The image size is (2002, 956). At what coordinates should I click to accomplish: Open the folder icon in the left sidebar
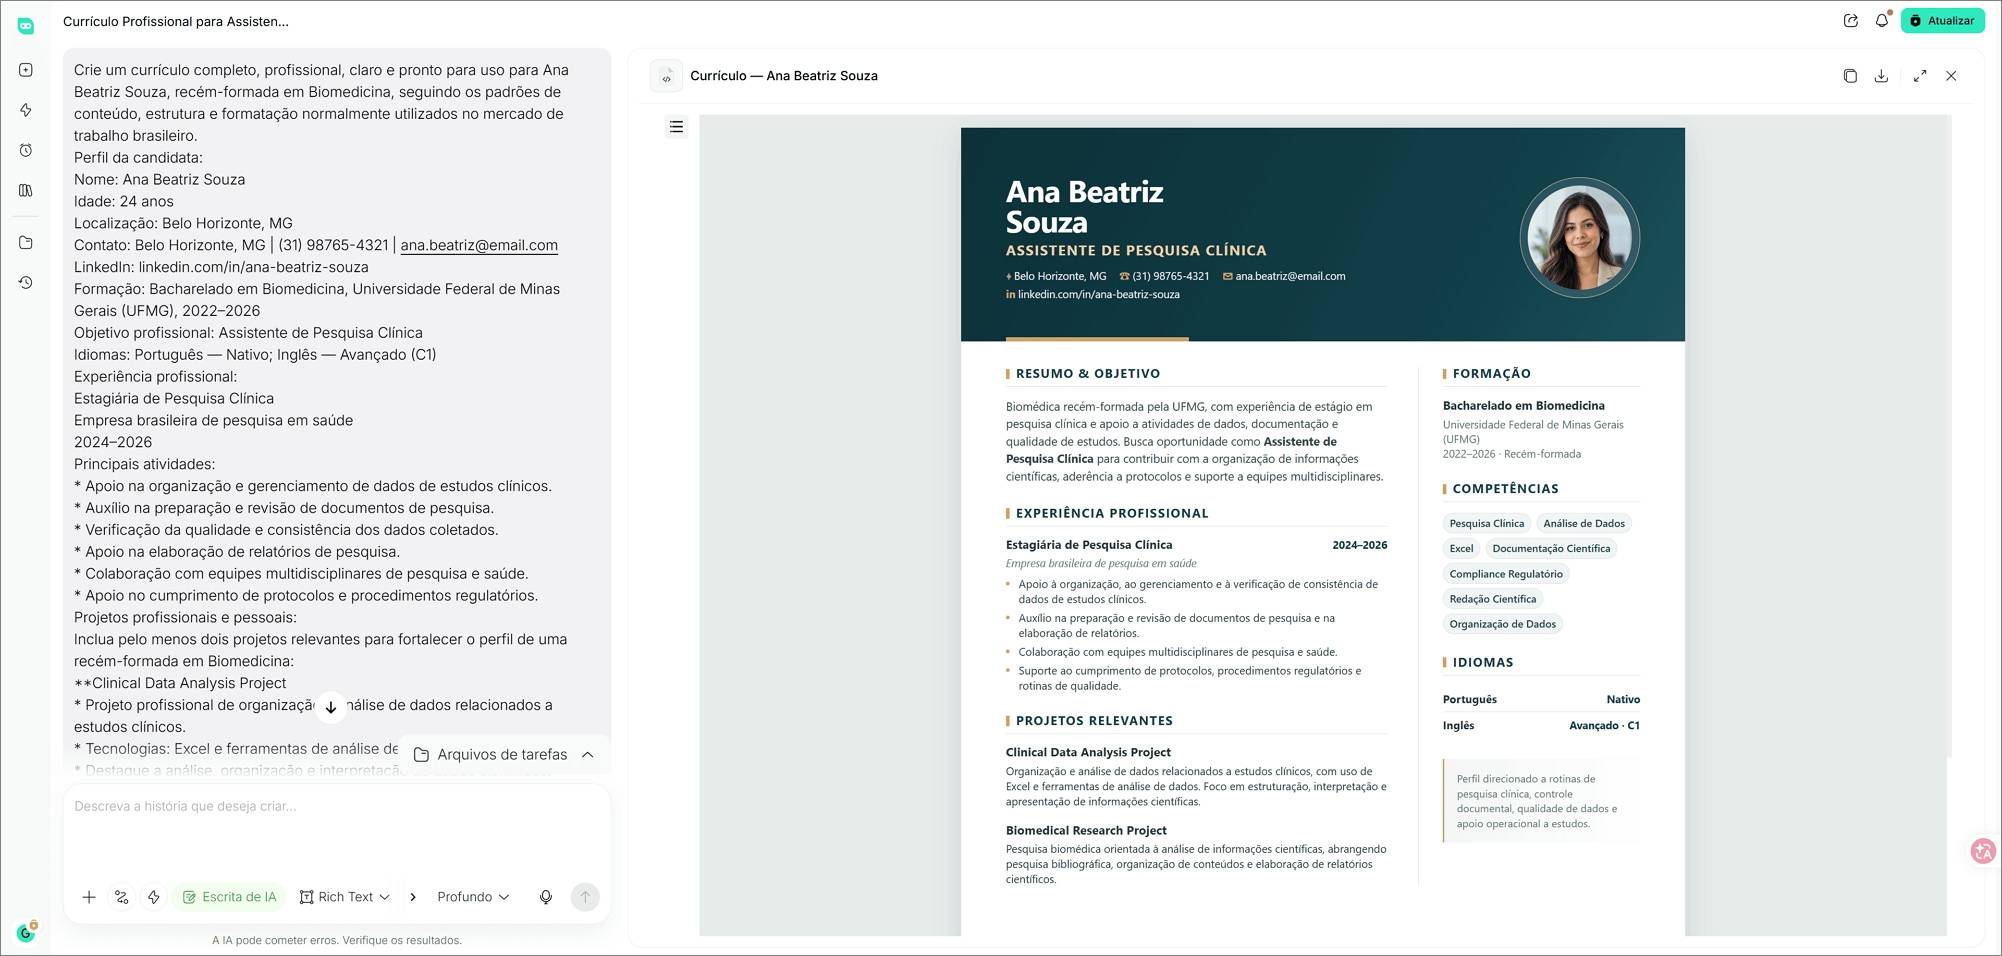tap(26, 243)
